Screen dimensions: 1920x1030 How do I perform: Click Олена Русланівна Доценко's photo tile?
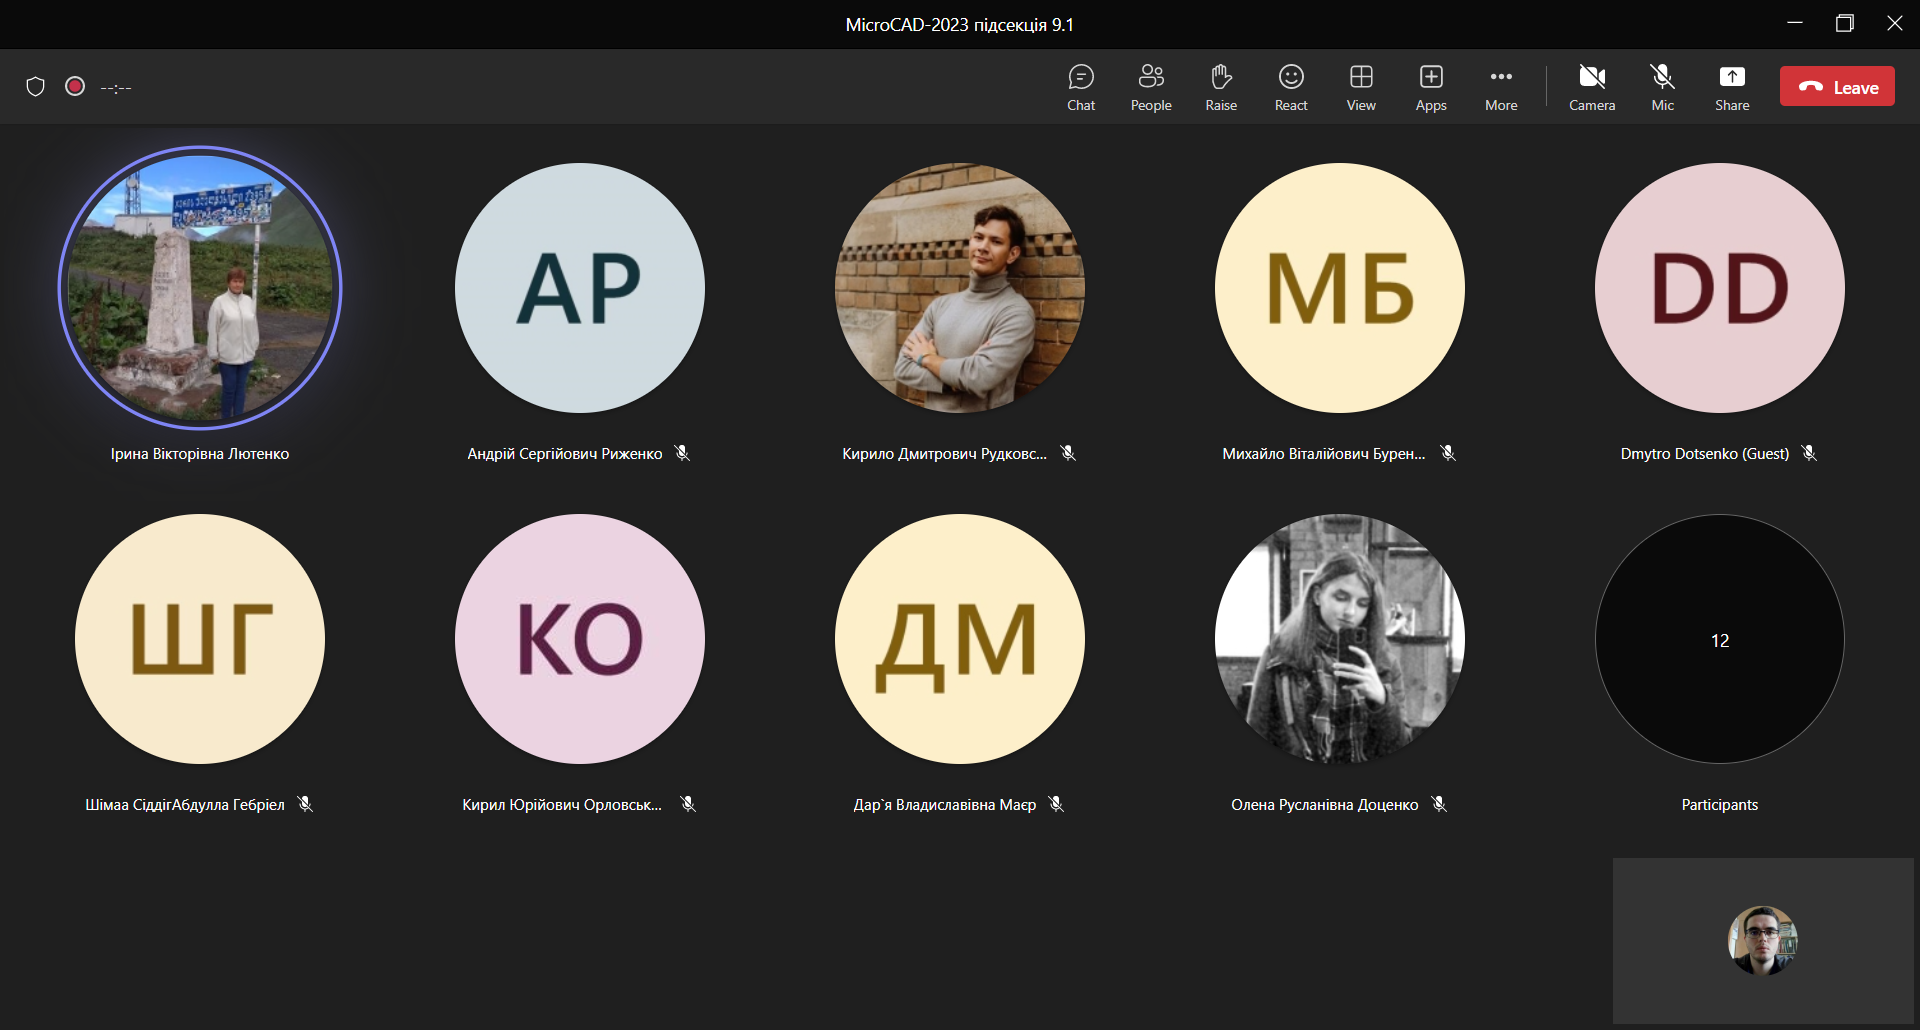tap(1340, 640)
